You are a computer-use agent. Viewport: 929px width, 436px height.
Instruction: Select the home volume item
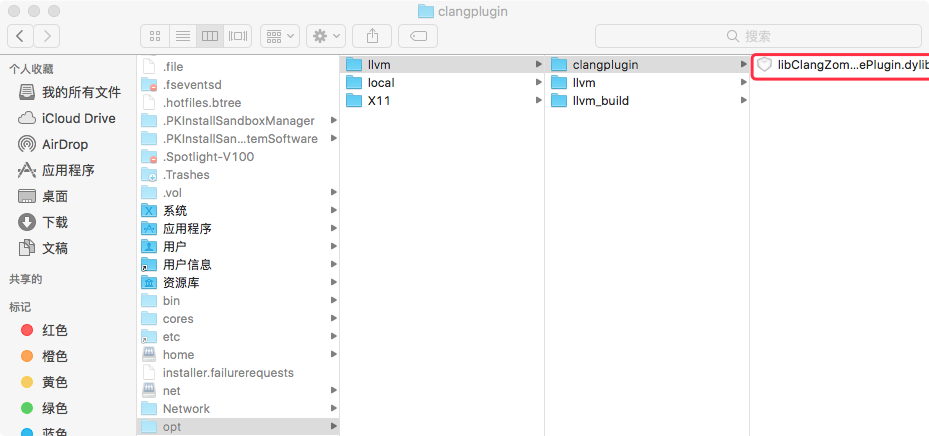(x=238, y=354)
